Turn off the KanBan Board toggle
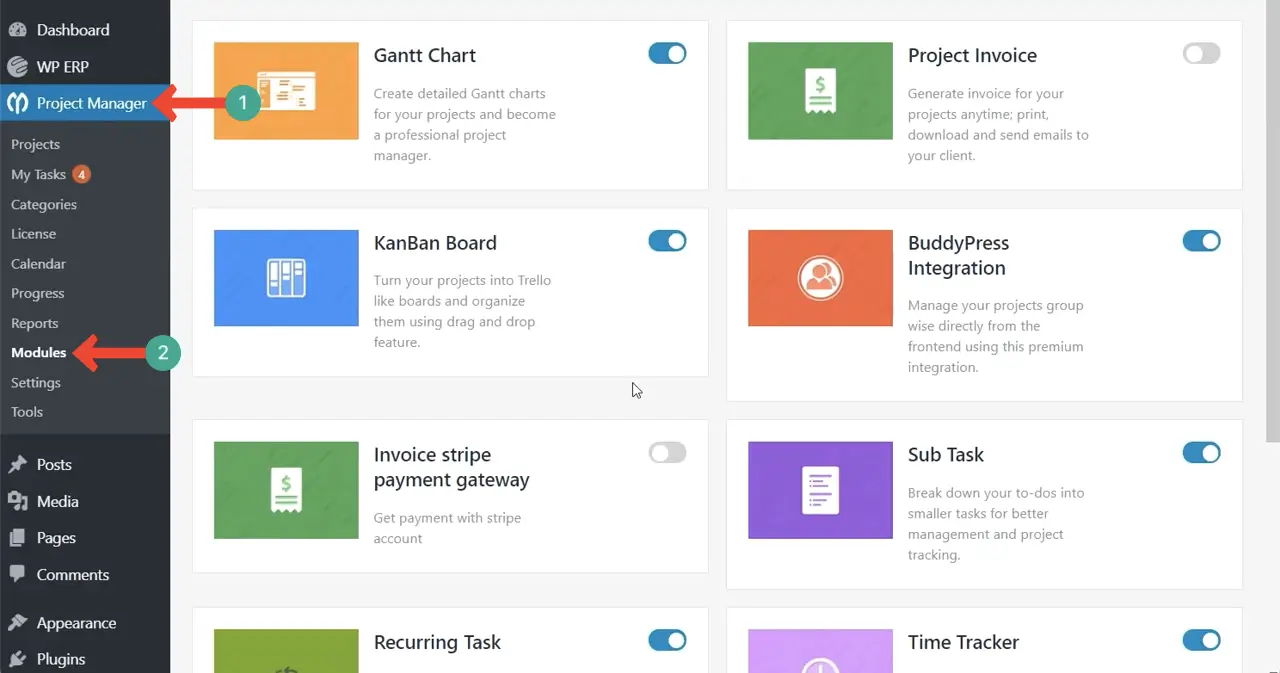 pyautogui.click(x=667, y=241)
